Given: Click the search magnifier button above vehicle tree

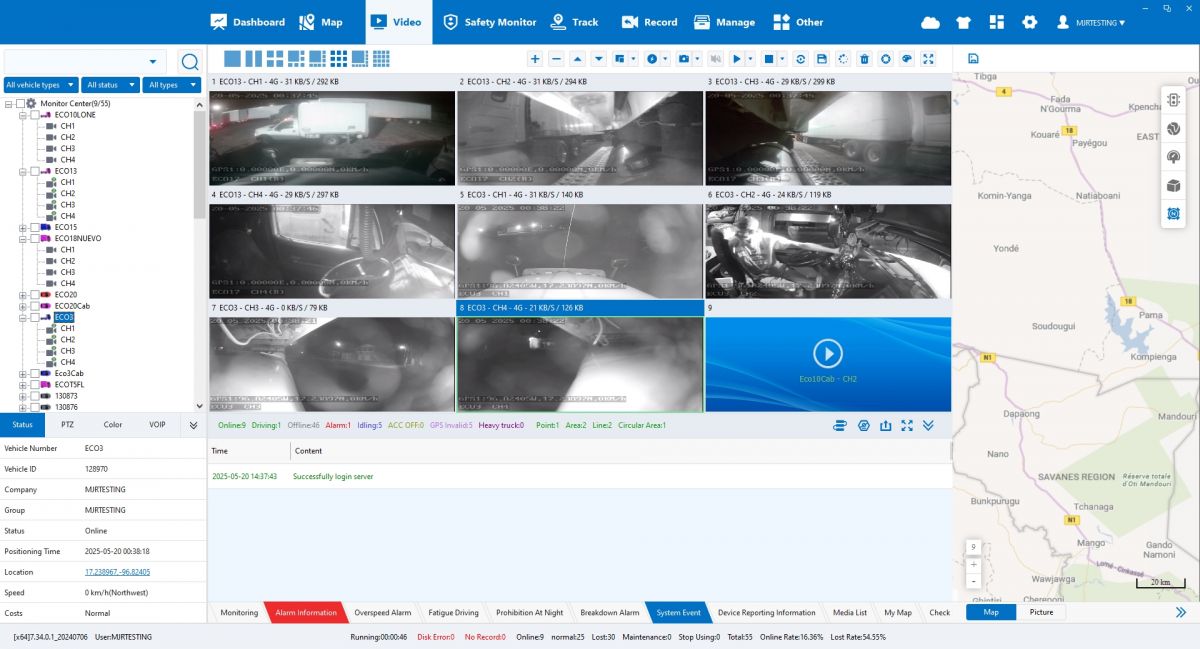Looking at the screenshot, I should pyautogui.click(x=189, y=61).
